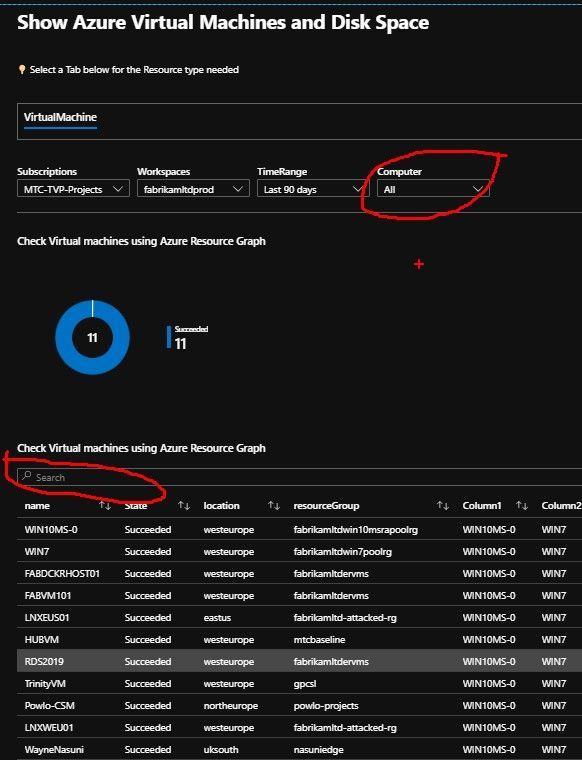
Task: Select the TrinityVM row name
Action: coord(45,684)
